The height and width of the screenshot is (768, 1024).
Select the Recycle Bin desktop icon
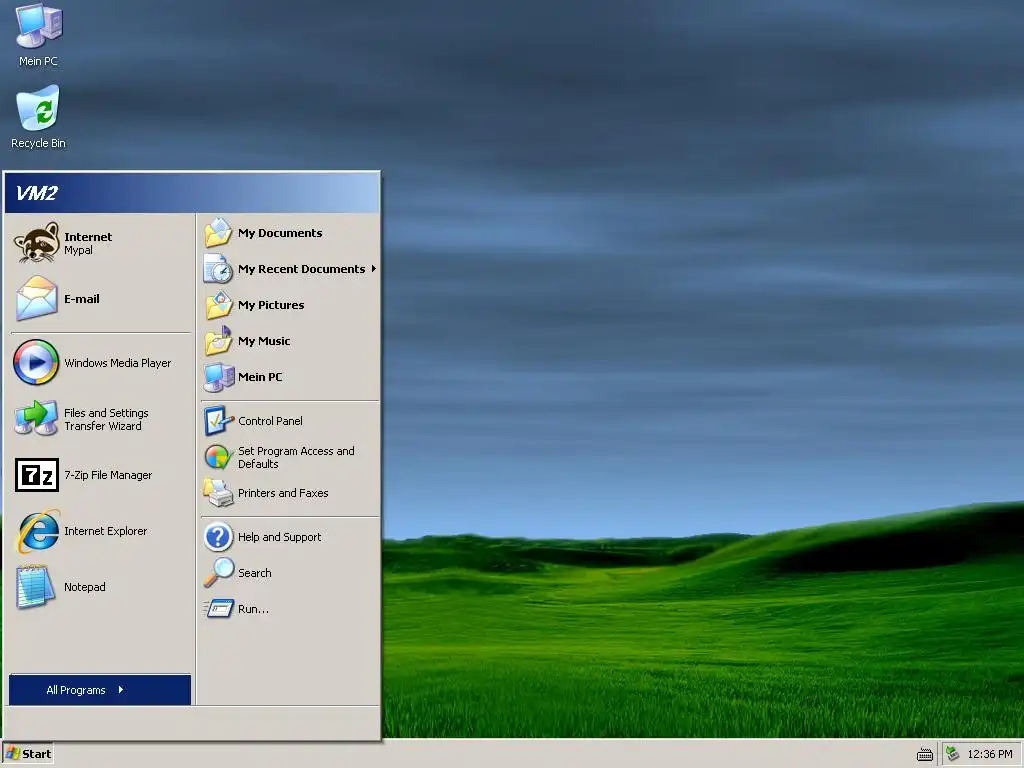click(38, 108)
